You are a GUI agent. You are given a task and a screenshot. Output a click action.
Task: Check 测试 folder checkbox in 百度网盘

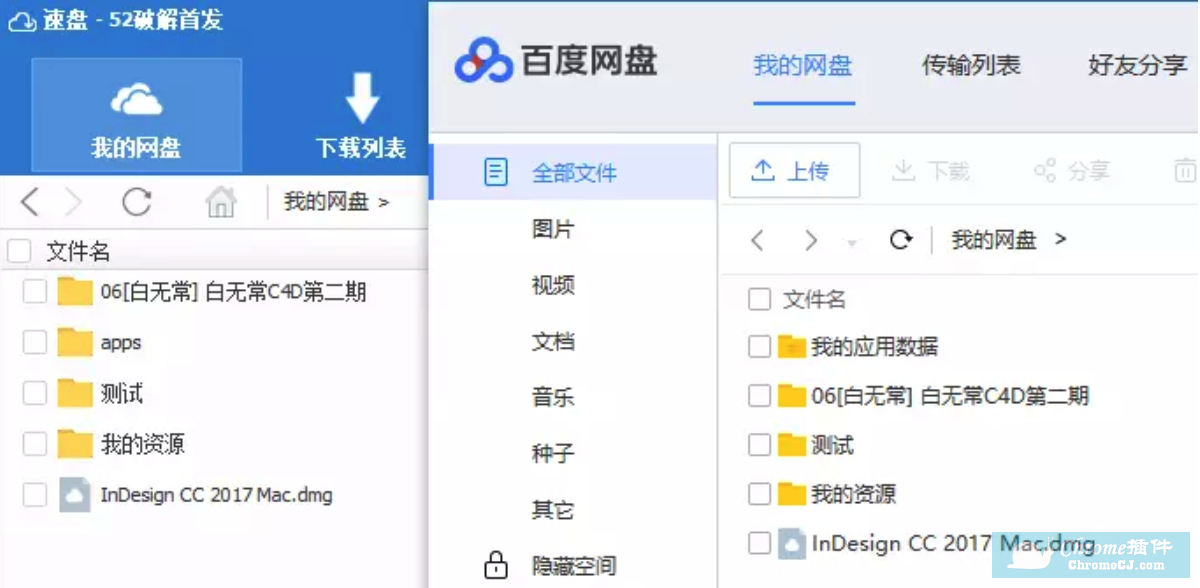[x=760, y=444]
